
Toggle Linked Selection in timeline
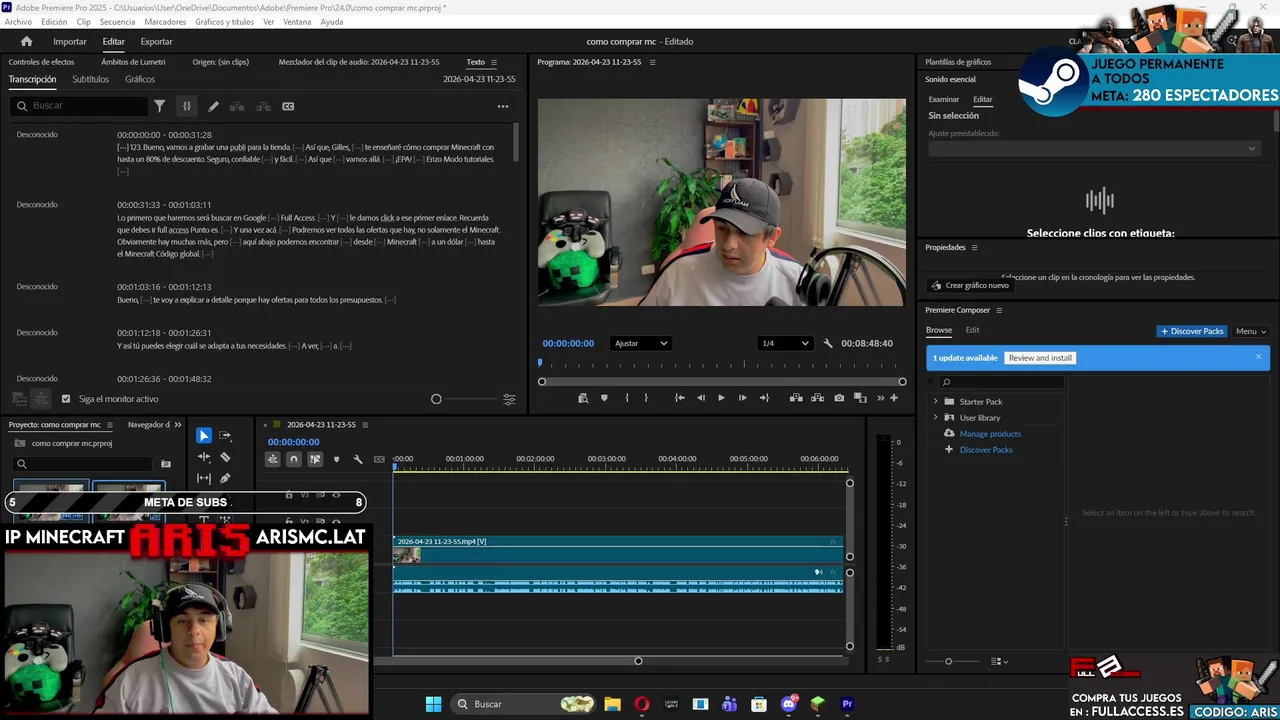tap(315, 459)
